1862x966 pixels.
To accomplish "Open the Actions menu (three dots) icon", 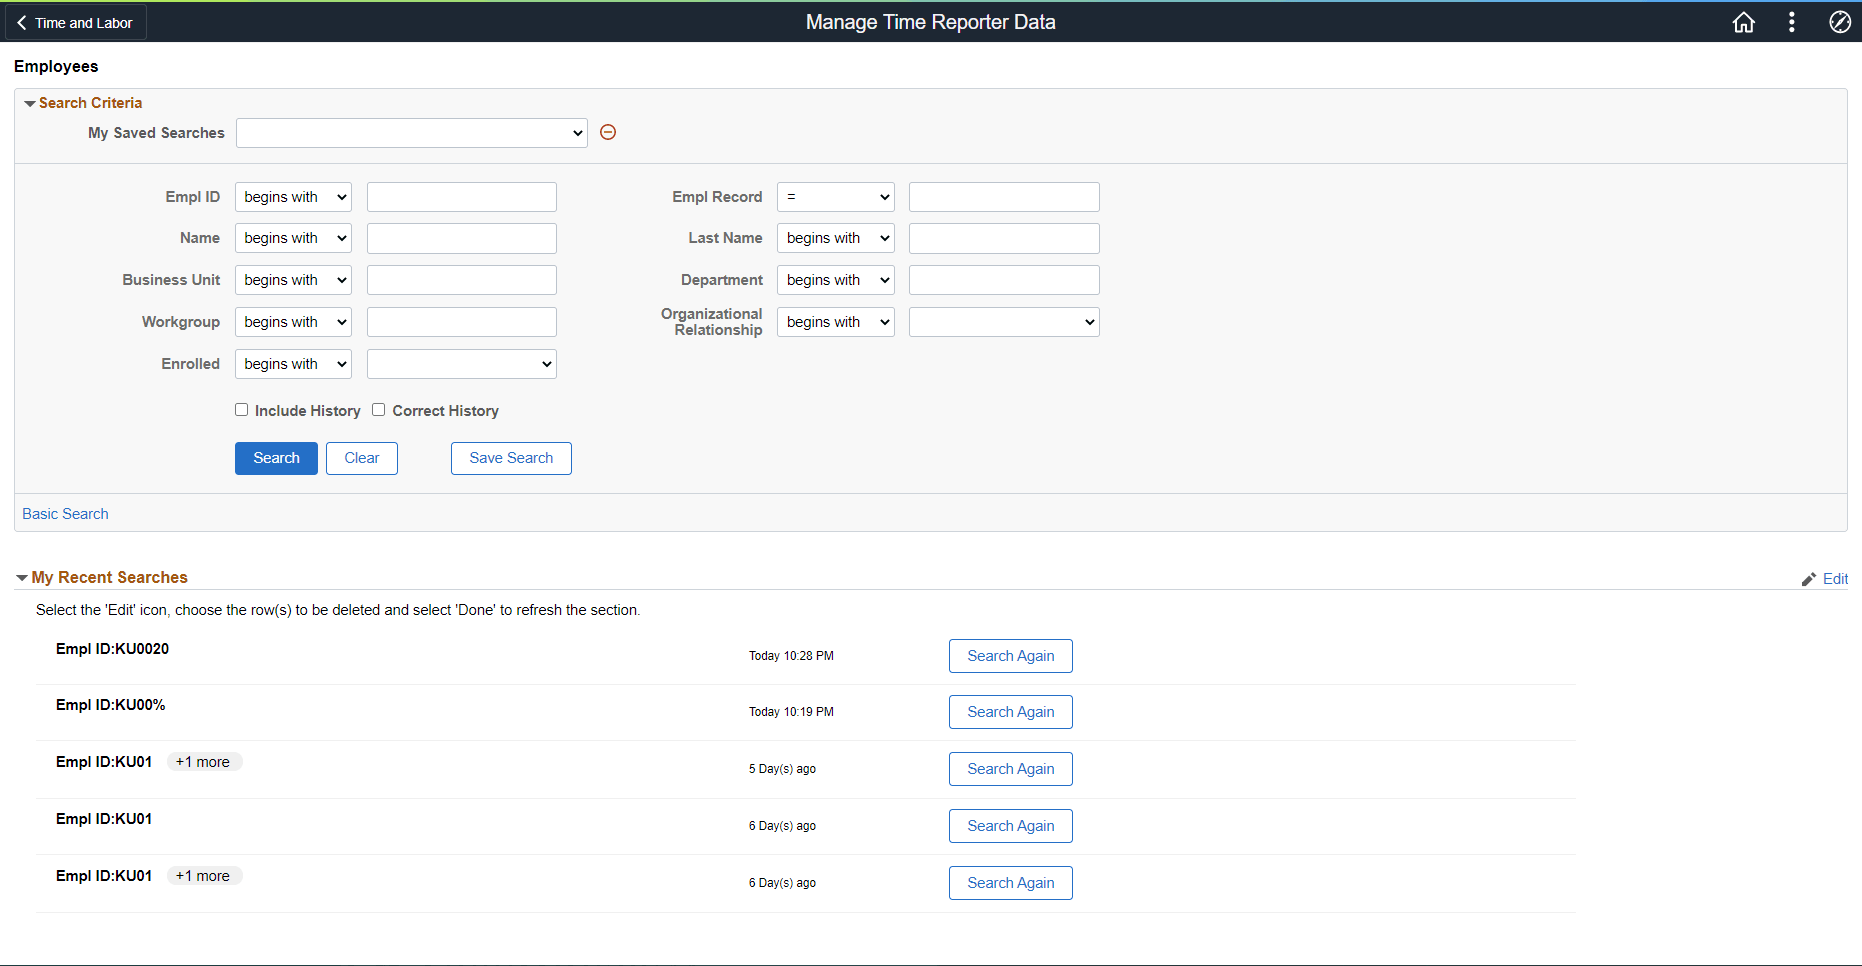I will click(x=1792, y=21).
